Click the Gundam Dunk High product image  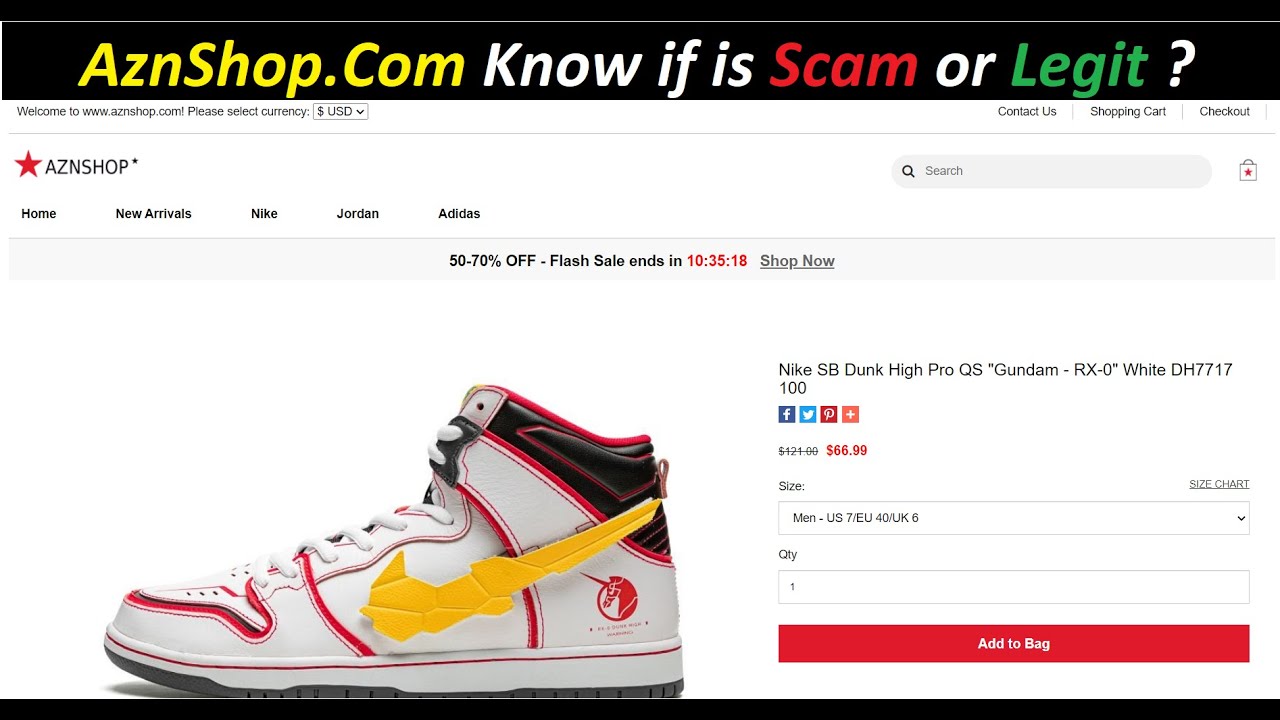coord(394,540)
